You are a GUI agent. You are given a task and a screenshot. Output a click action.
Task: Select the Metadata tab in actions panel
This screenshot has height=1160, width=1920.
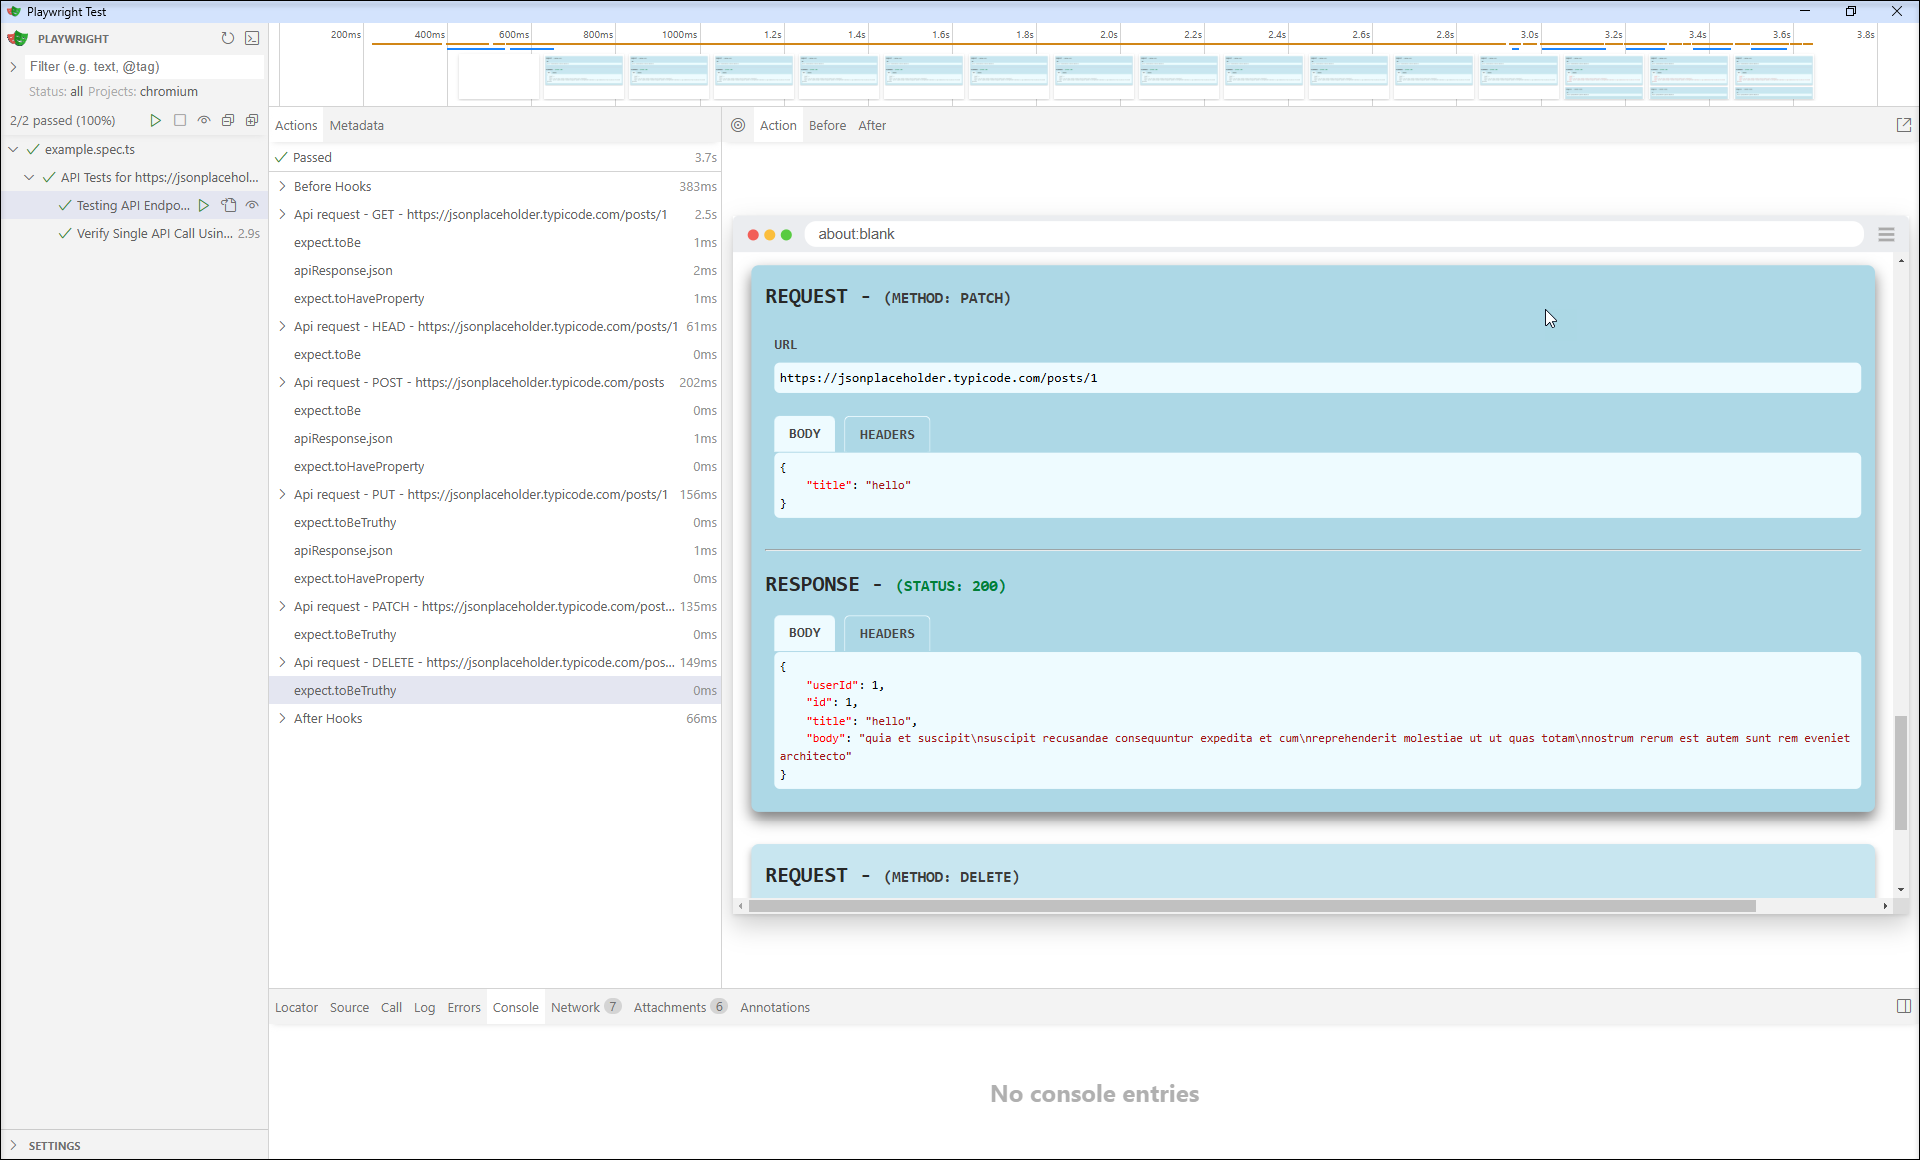point(357,125)
